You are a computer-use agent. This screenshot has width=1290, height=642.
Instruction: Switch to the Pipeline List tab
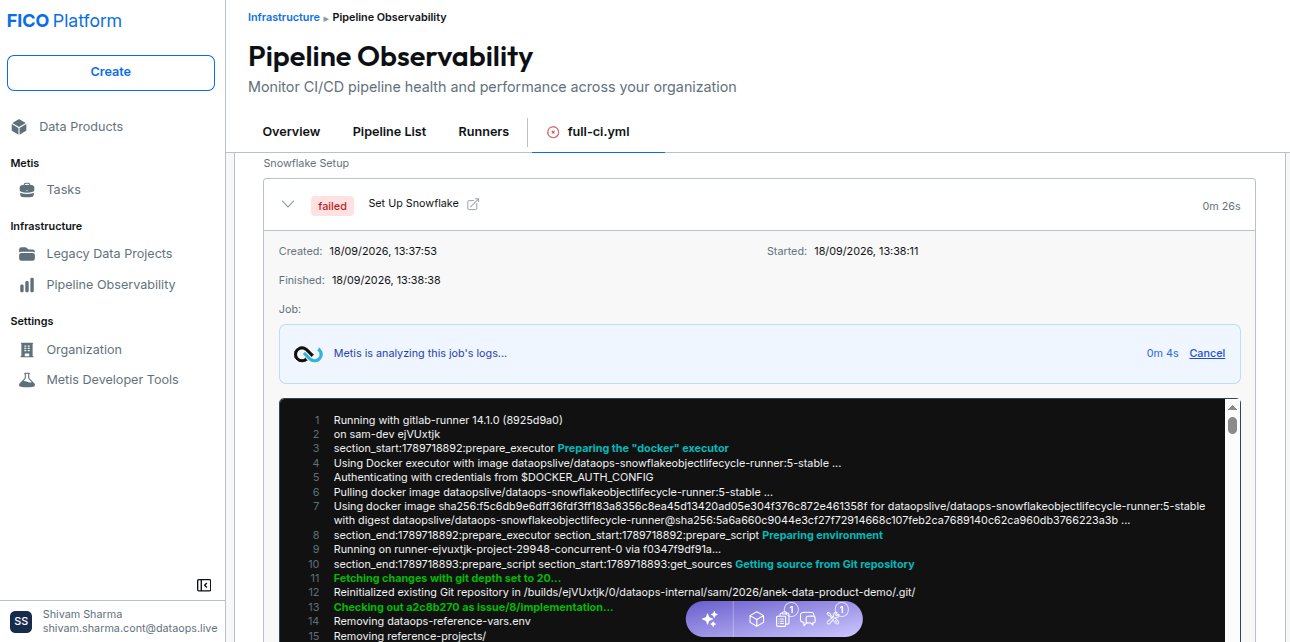[x=389, y=132]
